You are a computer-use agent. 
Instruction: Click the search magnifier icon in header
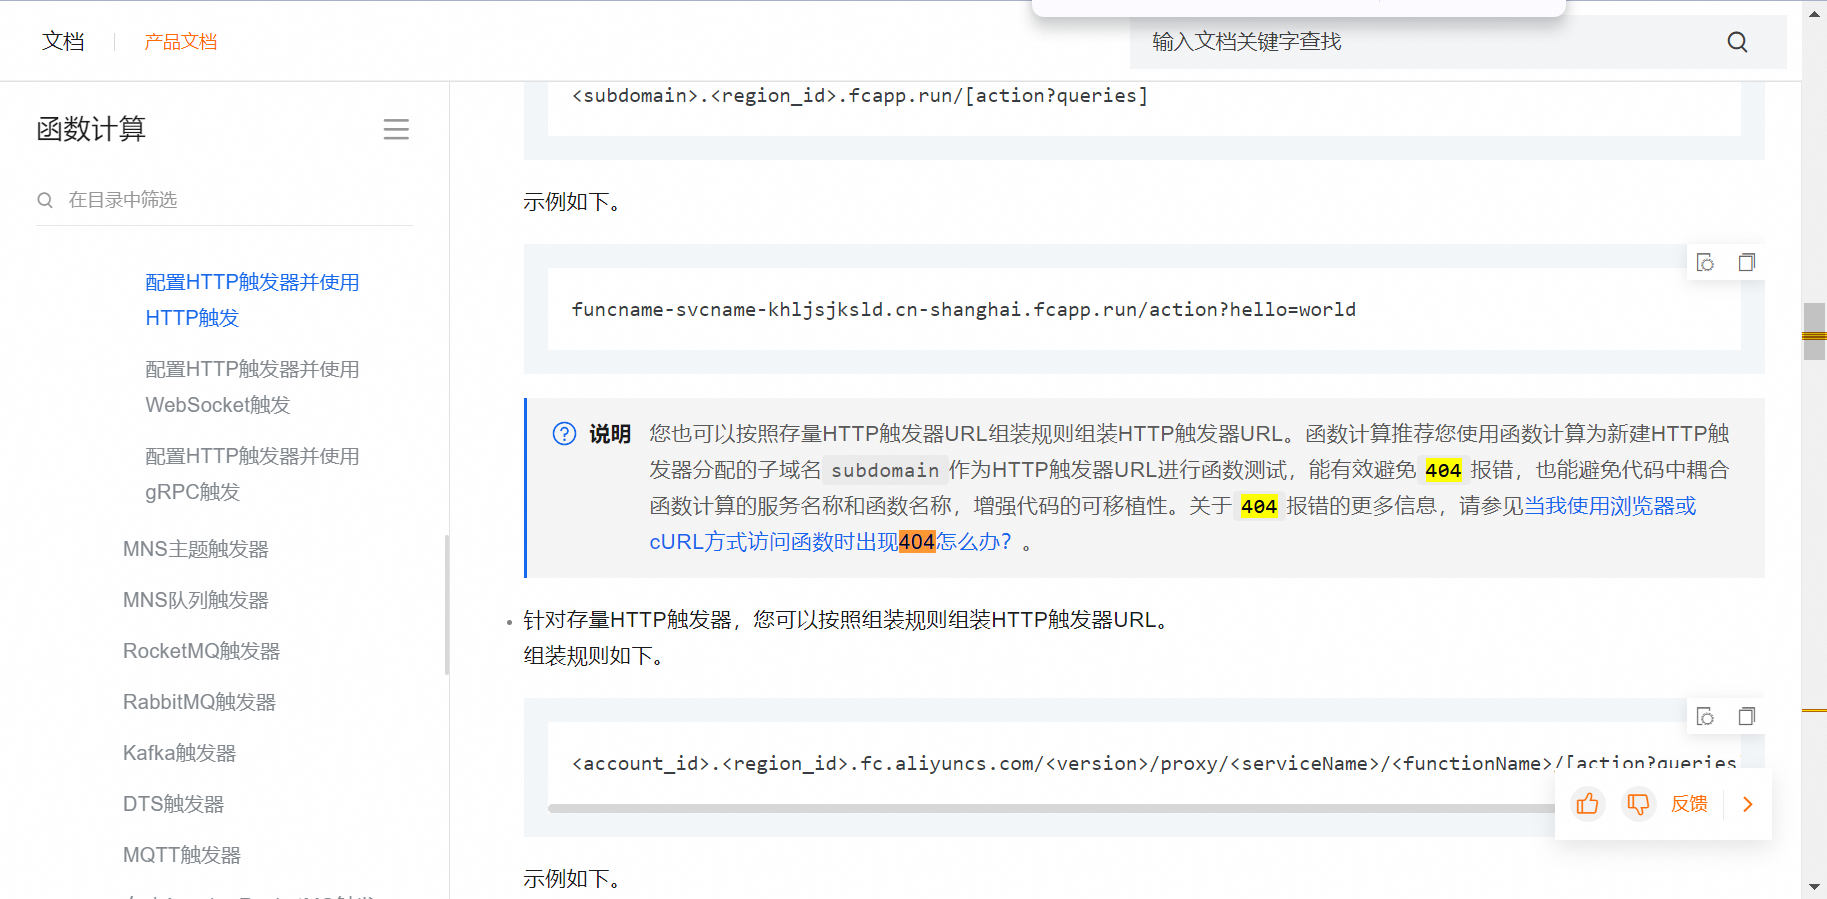pyautogui.click(x=1737, y=42)
